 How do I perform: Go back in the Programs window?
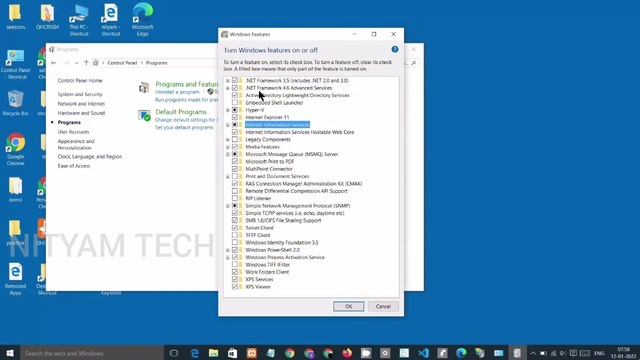(x=54, y=63)
